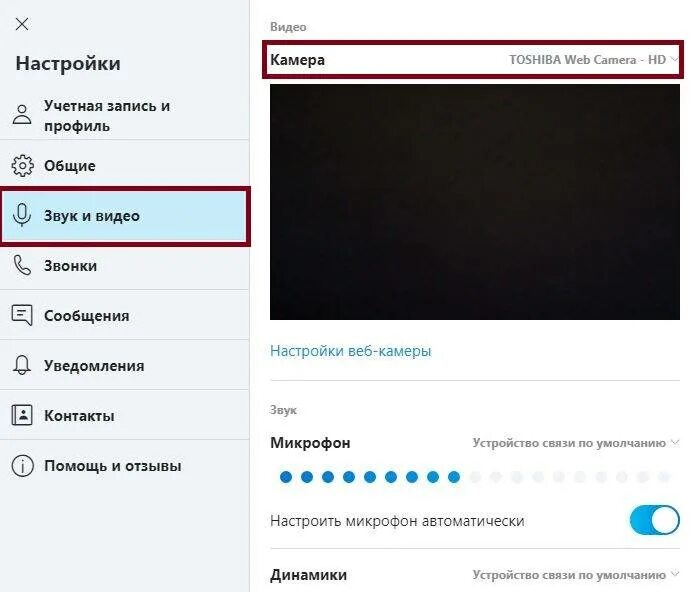This screenshot has width=698, height=592.
Task: Click the dark camera preview area
Action: [x=475, y=202]
